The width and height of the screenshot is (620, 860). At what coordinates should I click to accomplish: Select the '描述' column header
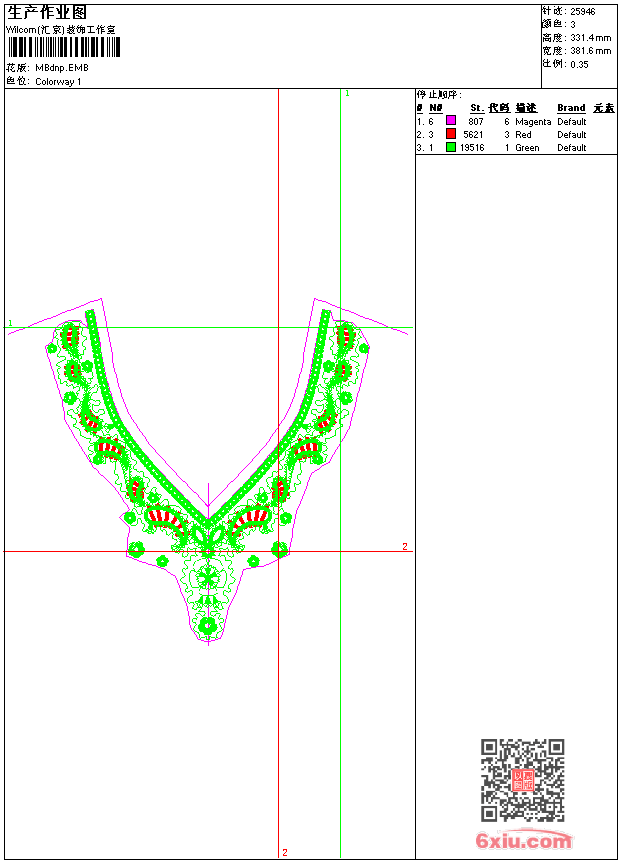[x=526, y=108]
